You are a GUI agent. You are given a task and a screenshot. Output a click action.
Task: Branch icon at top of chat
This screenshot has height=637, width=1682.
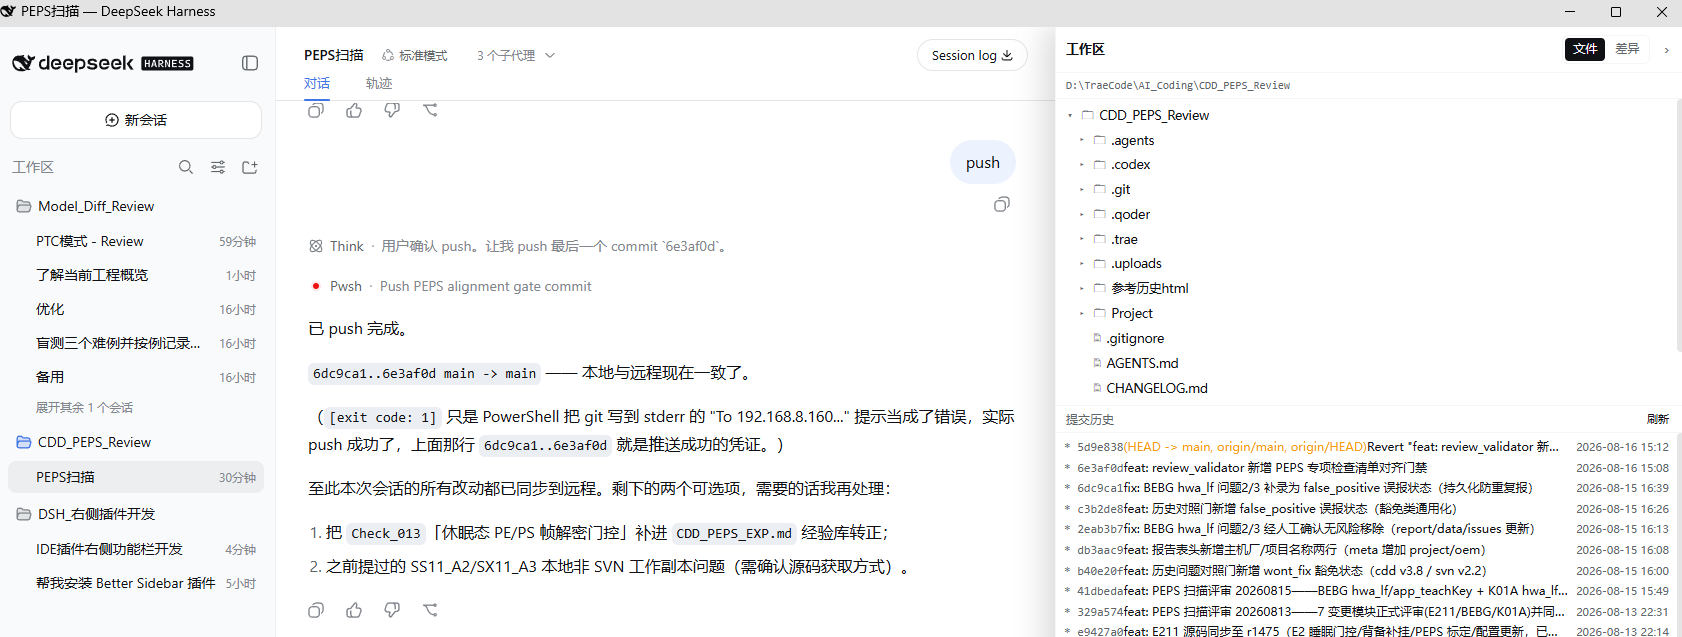click(x=430, y=110)
